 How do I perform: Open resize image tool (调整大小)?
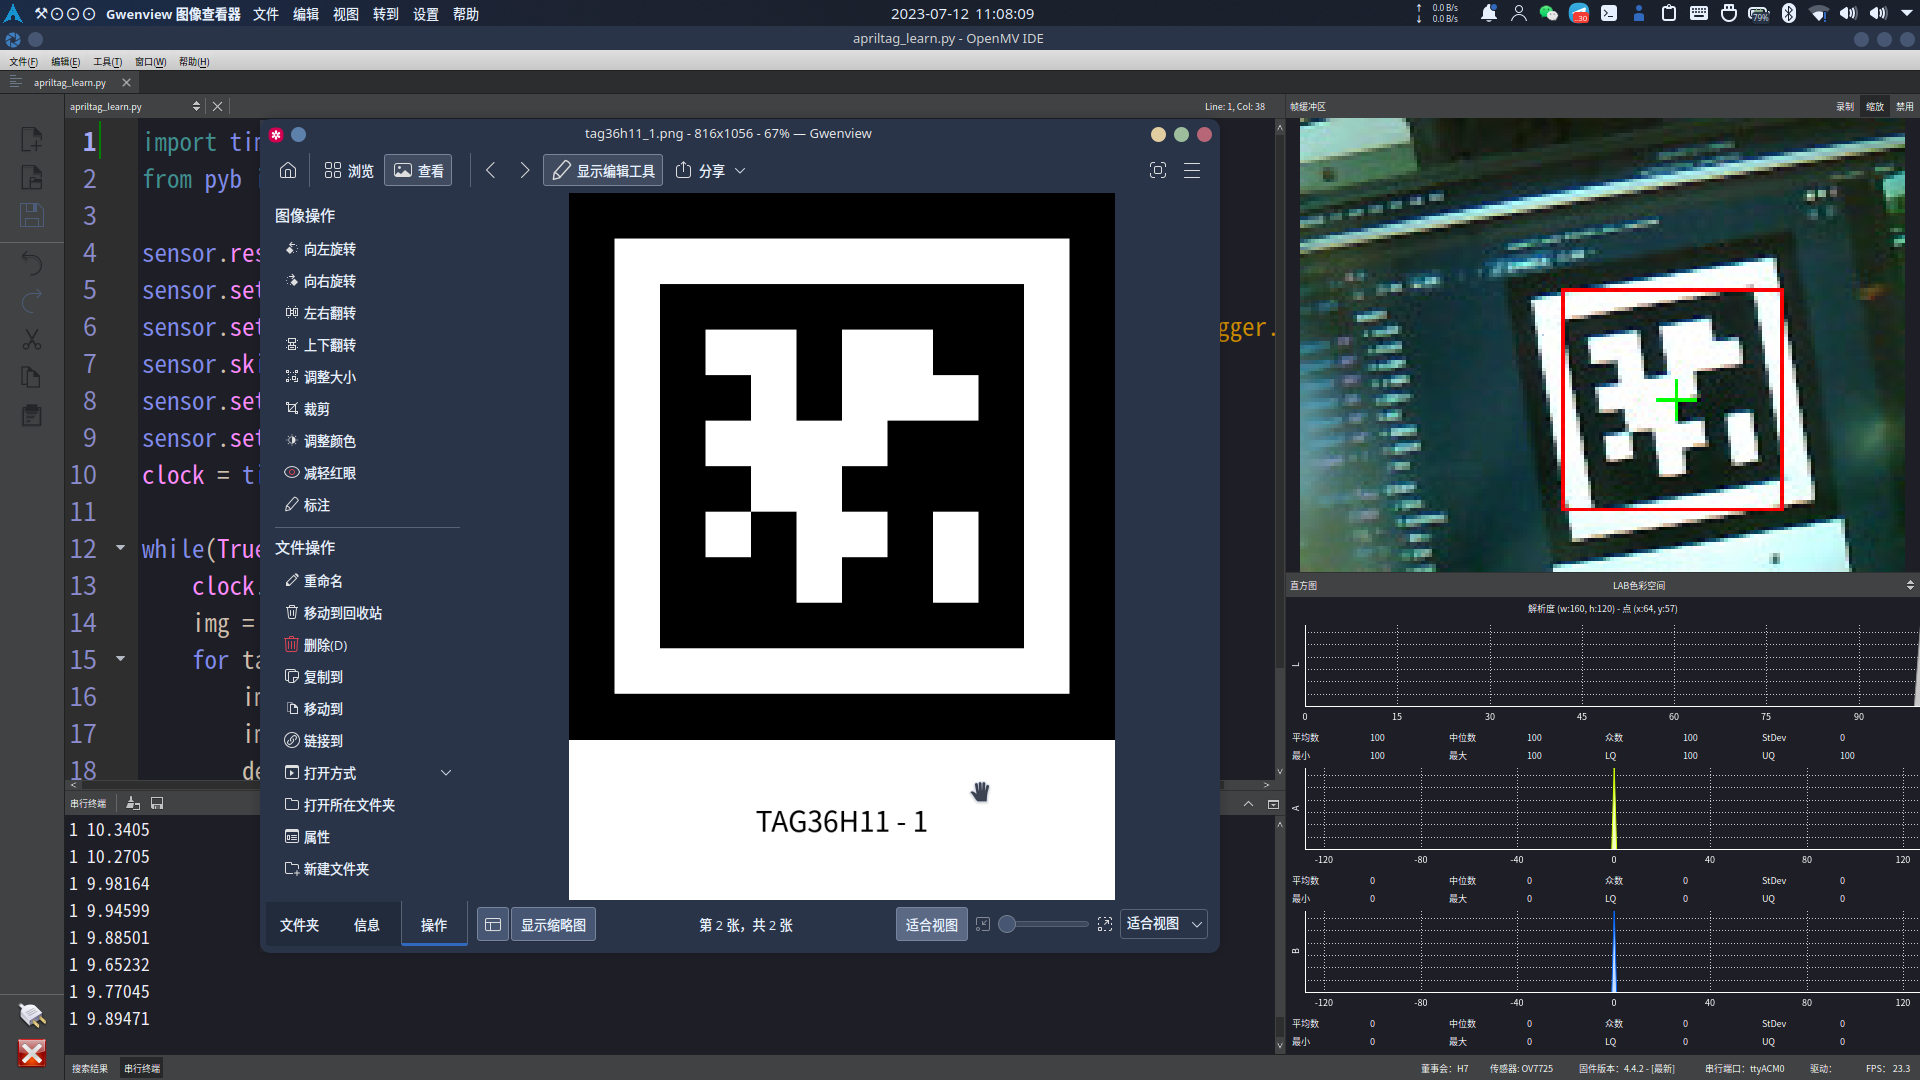320,377
